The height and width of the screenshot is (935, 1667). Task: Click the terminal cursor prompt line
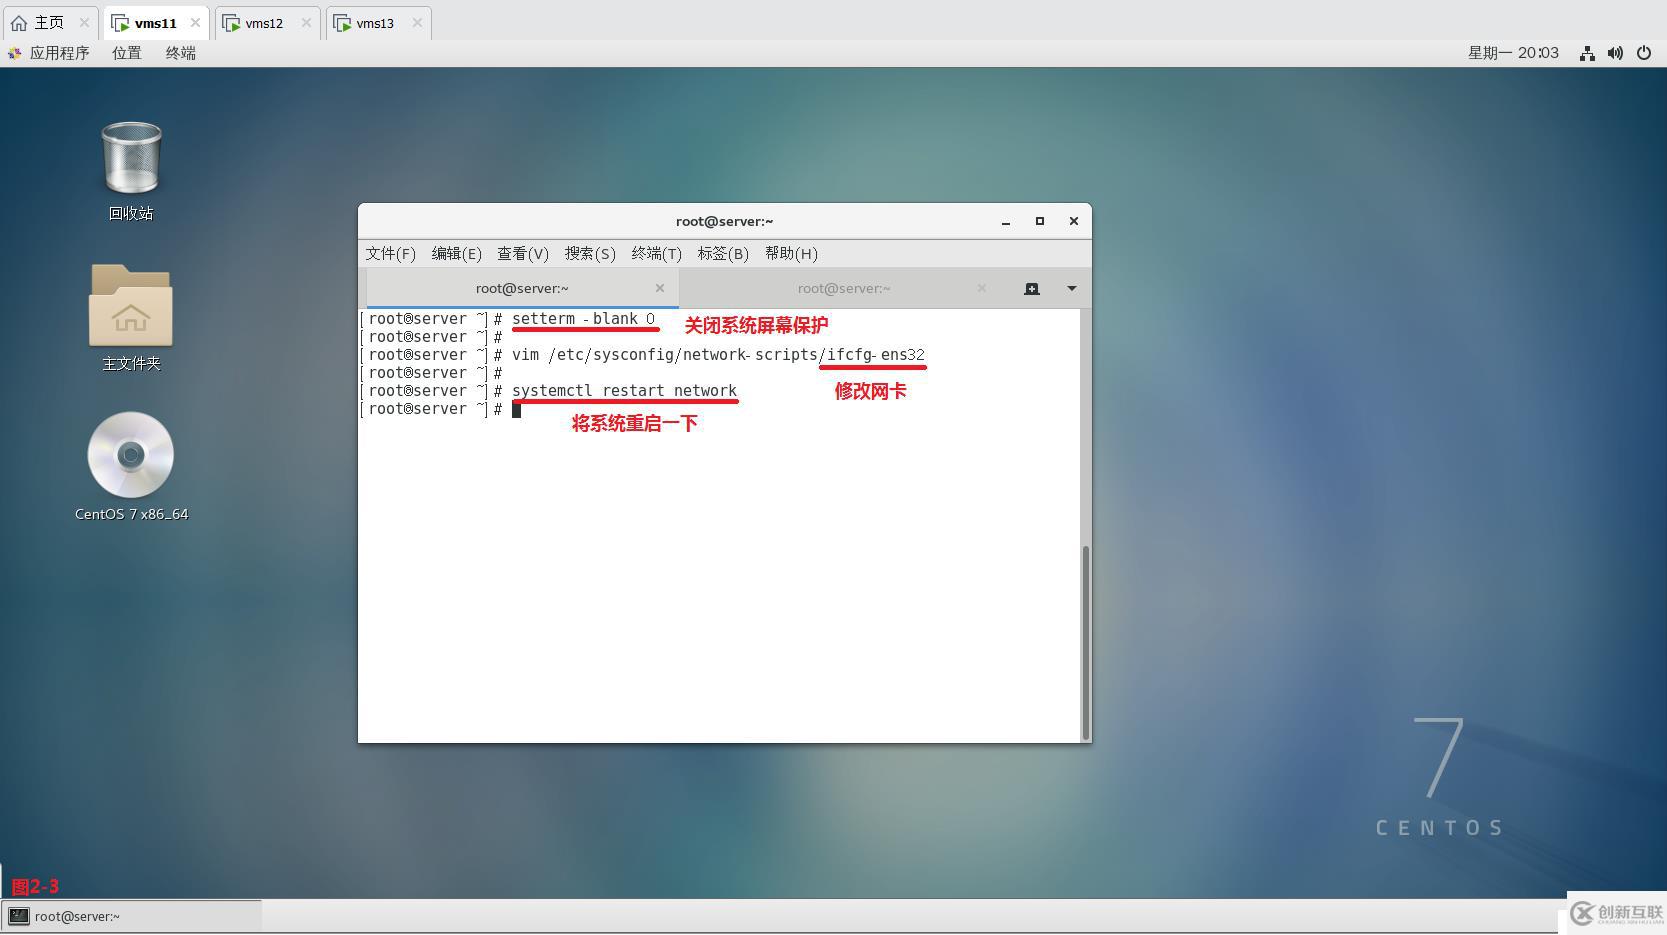pyautogui.click(x=440, y=409)
